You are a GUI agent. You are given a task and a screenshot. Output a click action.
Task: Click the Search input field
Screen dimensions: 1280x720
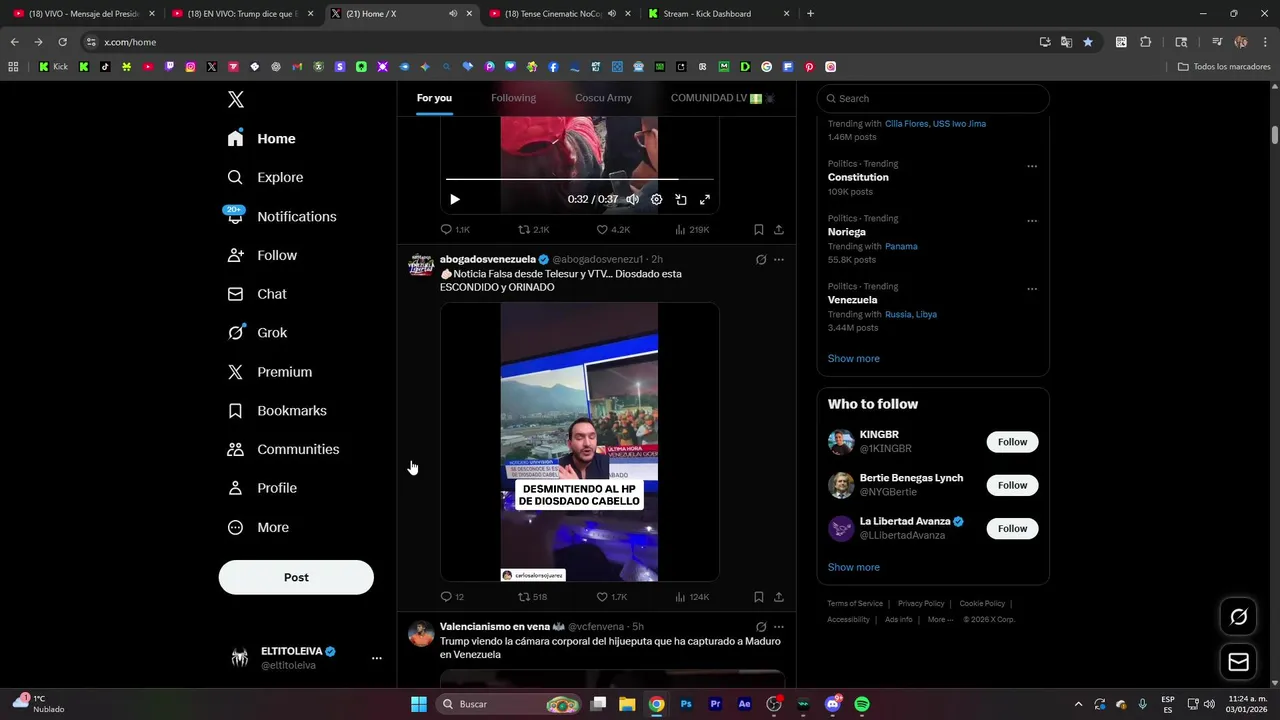click(933, 98)
